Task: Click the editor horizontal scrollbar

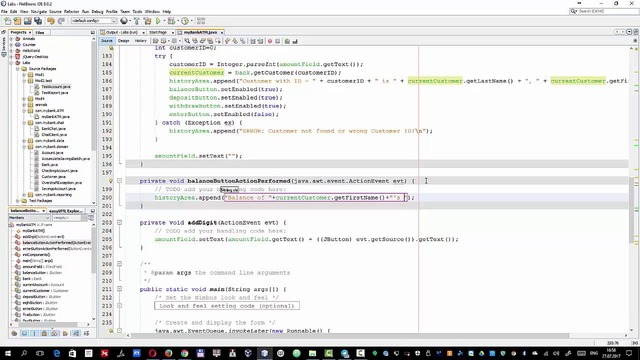Action: click(x=350, y=336)
